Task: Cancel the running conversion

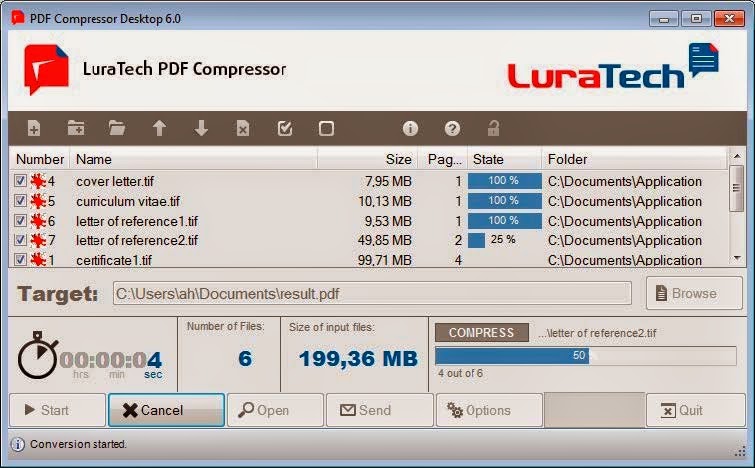Action: (166, 410)
